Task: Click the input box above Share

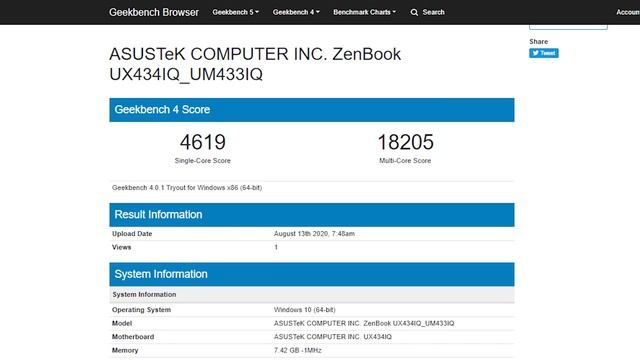Action: [x=568, y=26]
